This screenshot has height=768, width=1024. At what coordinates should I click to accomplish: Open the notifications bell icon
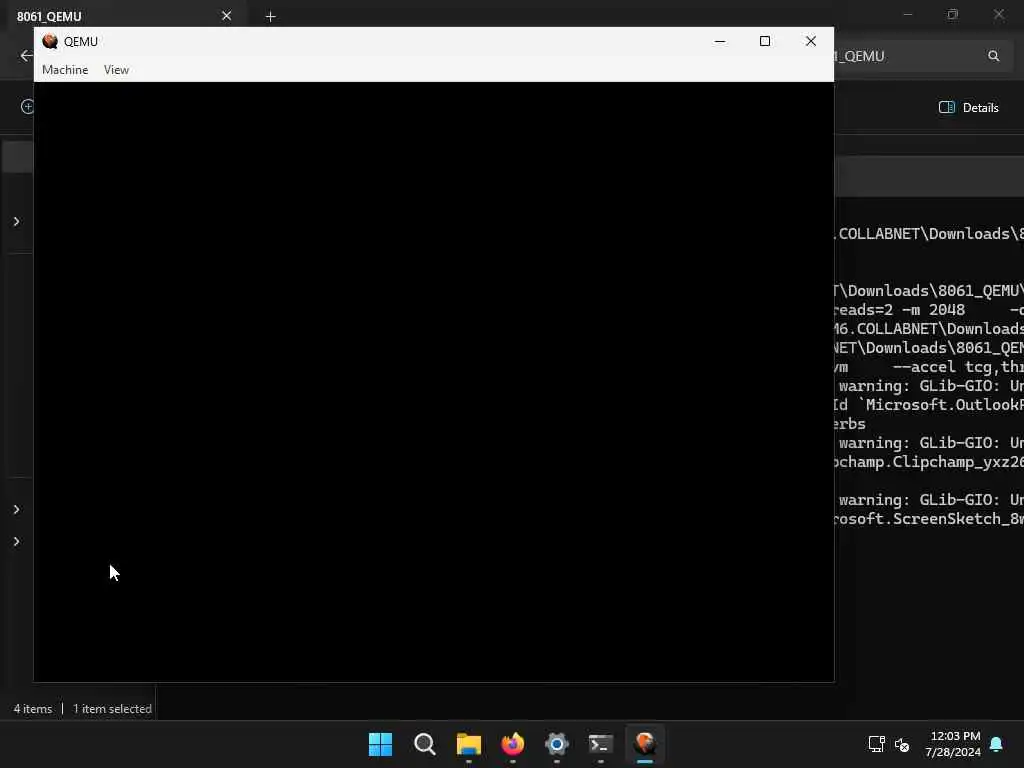pos(997,744)
